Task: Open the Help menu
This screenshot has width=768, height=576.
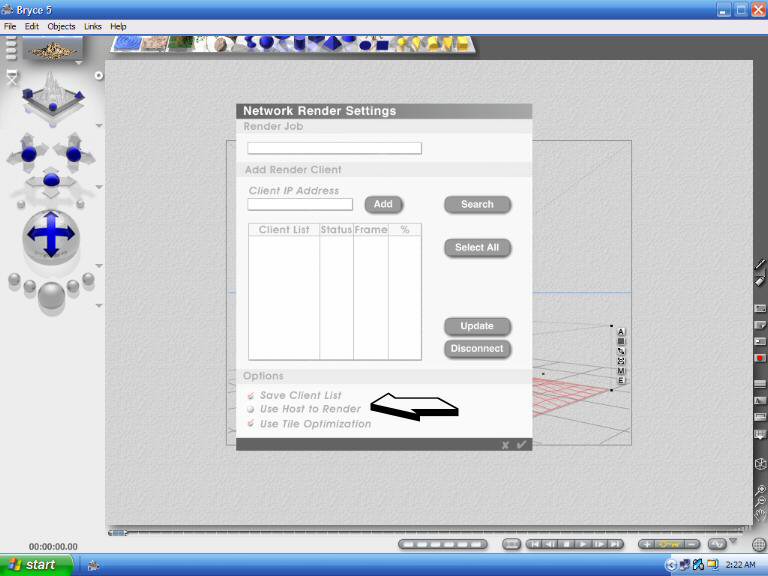Action: click(x=118, y=26)
